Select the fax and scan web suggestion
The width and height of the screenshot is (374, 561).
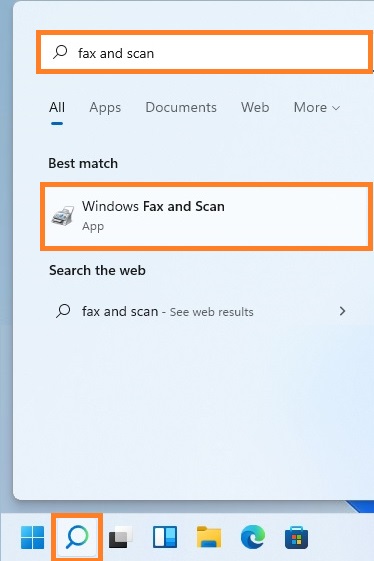click(200, 311)
